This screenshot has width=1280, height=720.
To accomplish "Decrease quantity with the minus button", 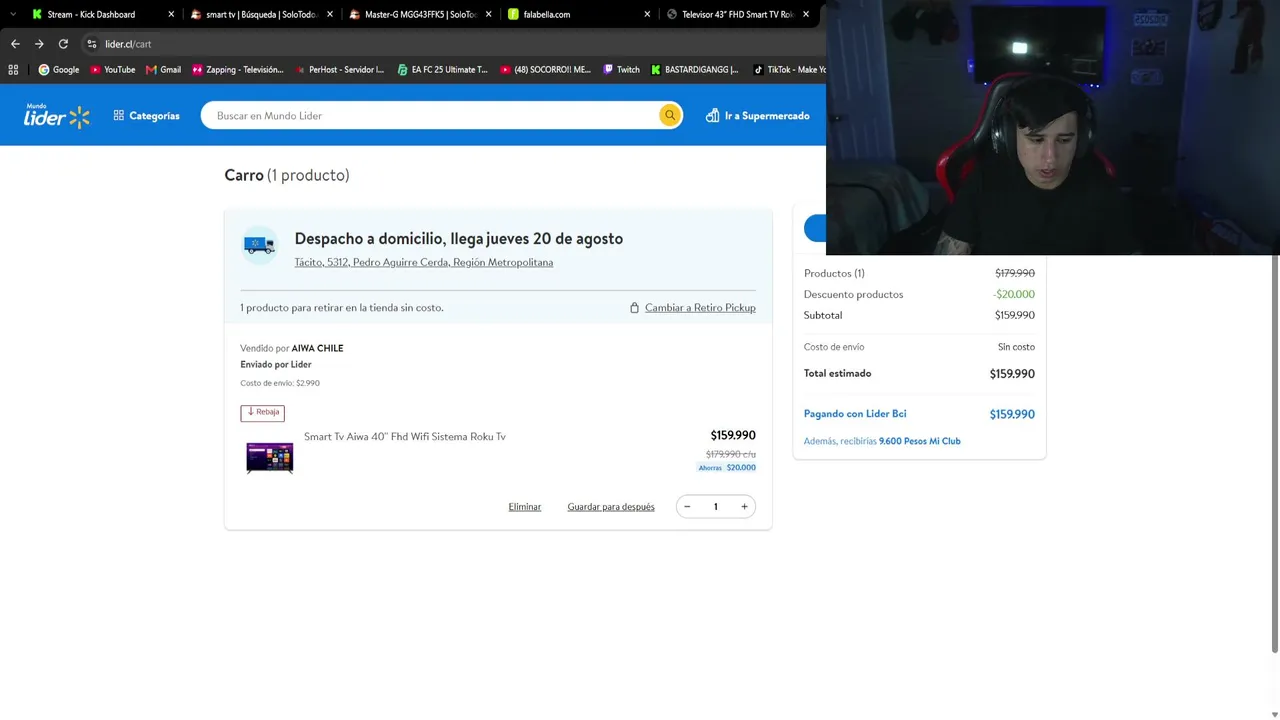I will point(687,507).
